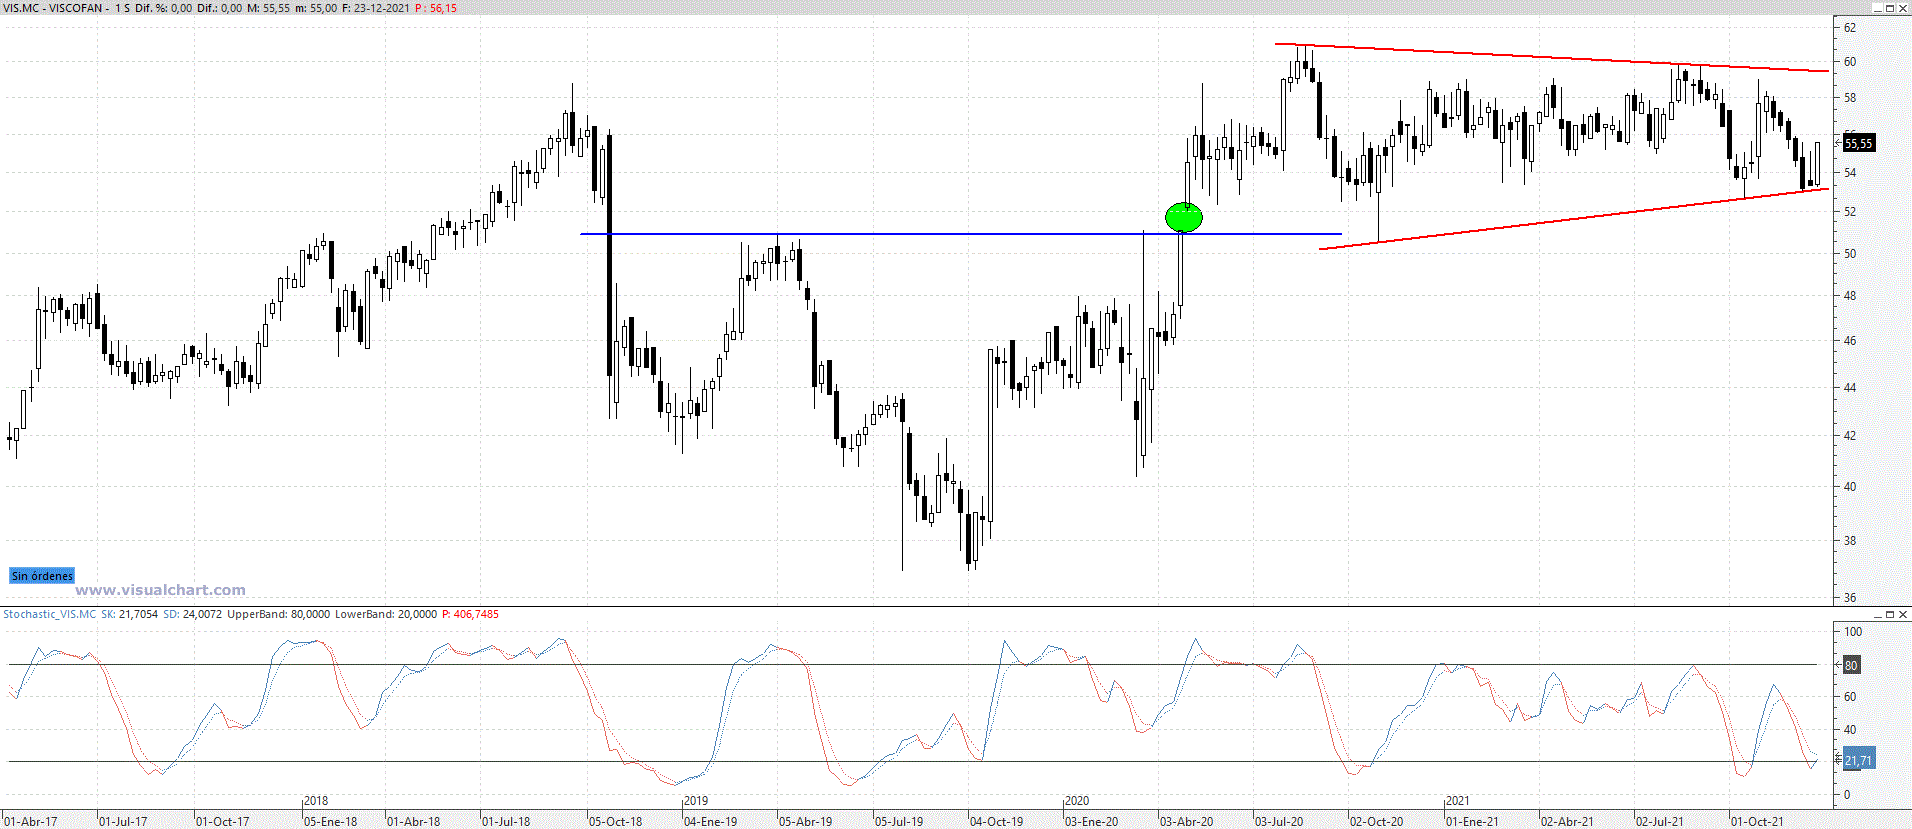Click the 2018 year marker on timeline
Screen dimensions: 1912x829
tap(315, 801)
